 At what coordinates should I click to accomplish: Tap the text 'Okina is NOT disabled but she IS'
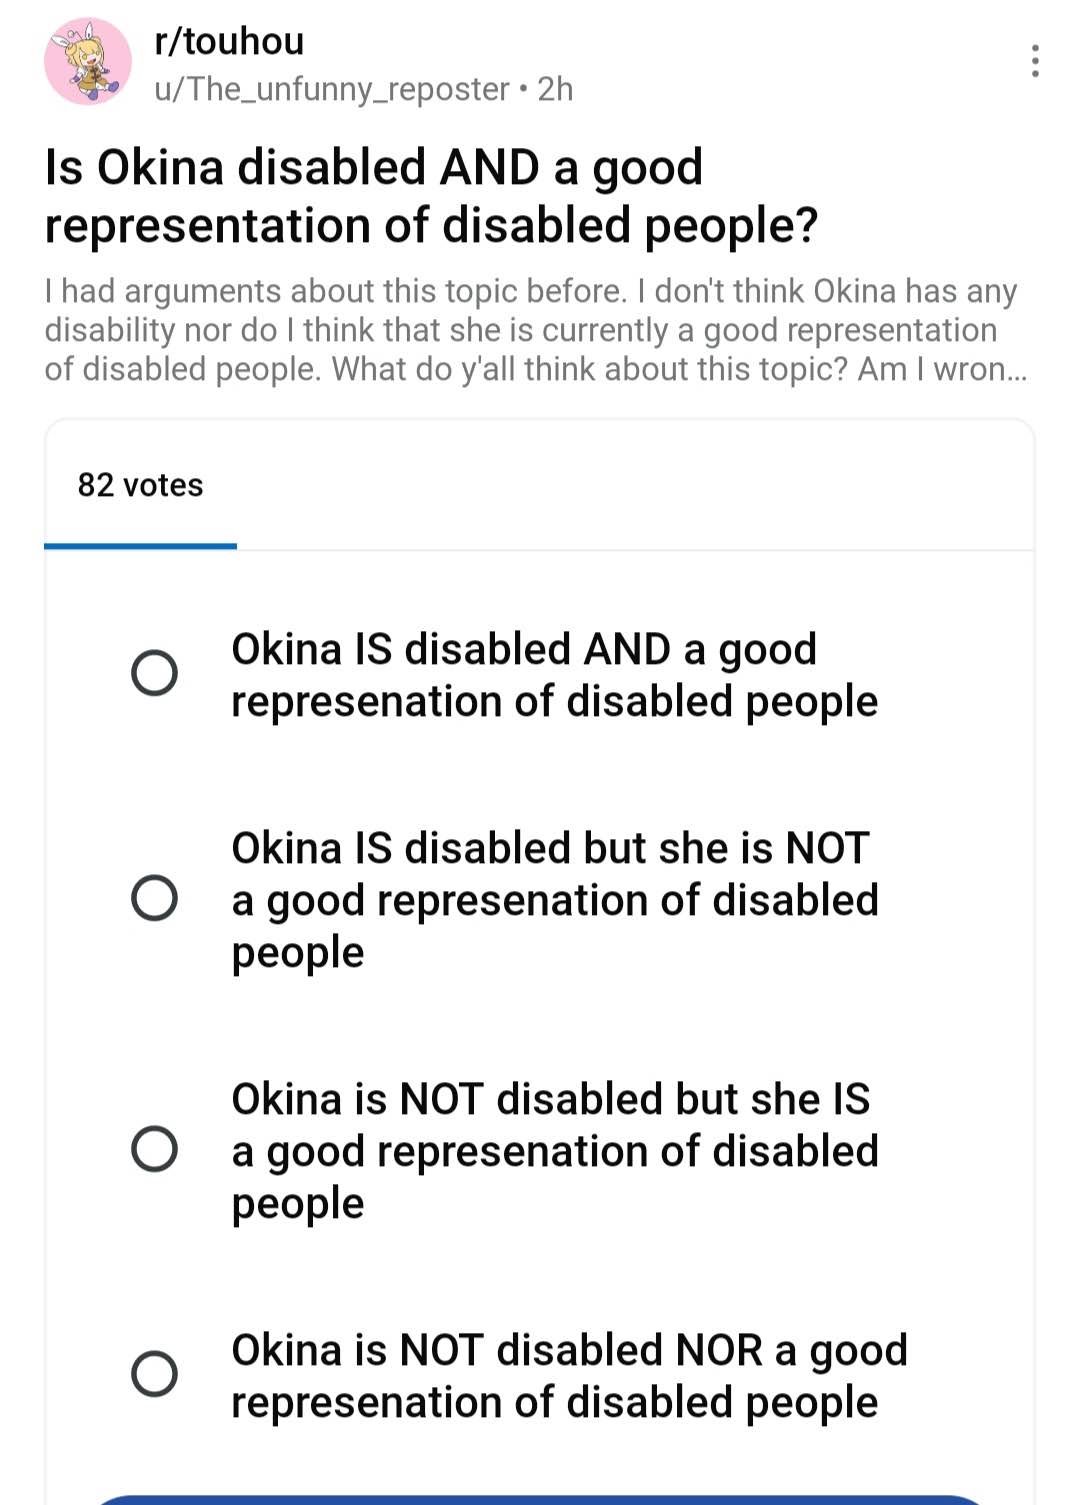(550, 1099)
